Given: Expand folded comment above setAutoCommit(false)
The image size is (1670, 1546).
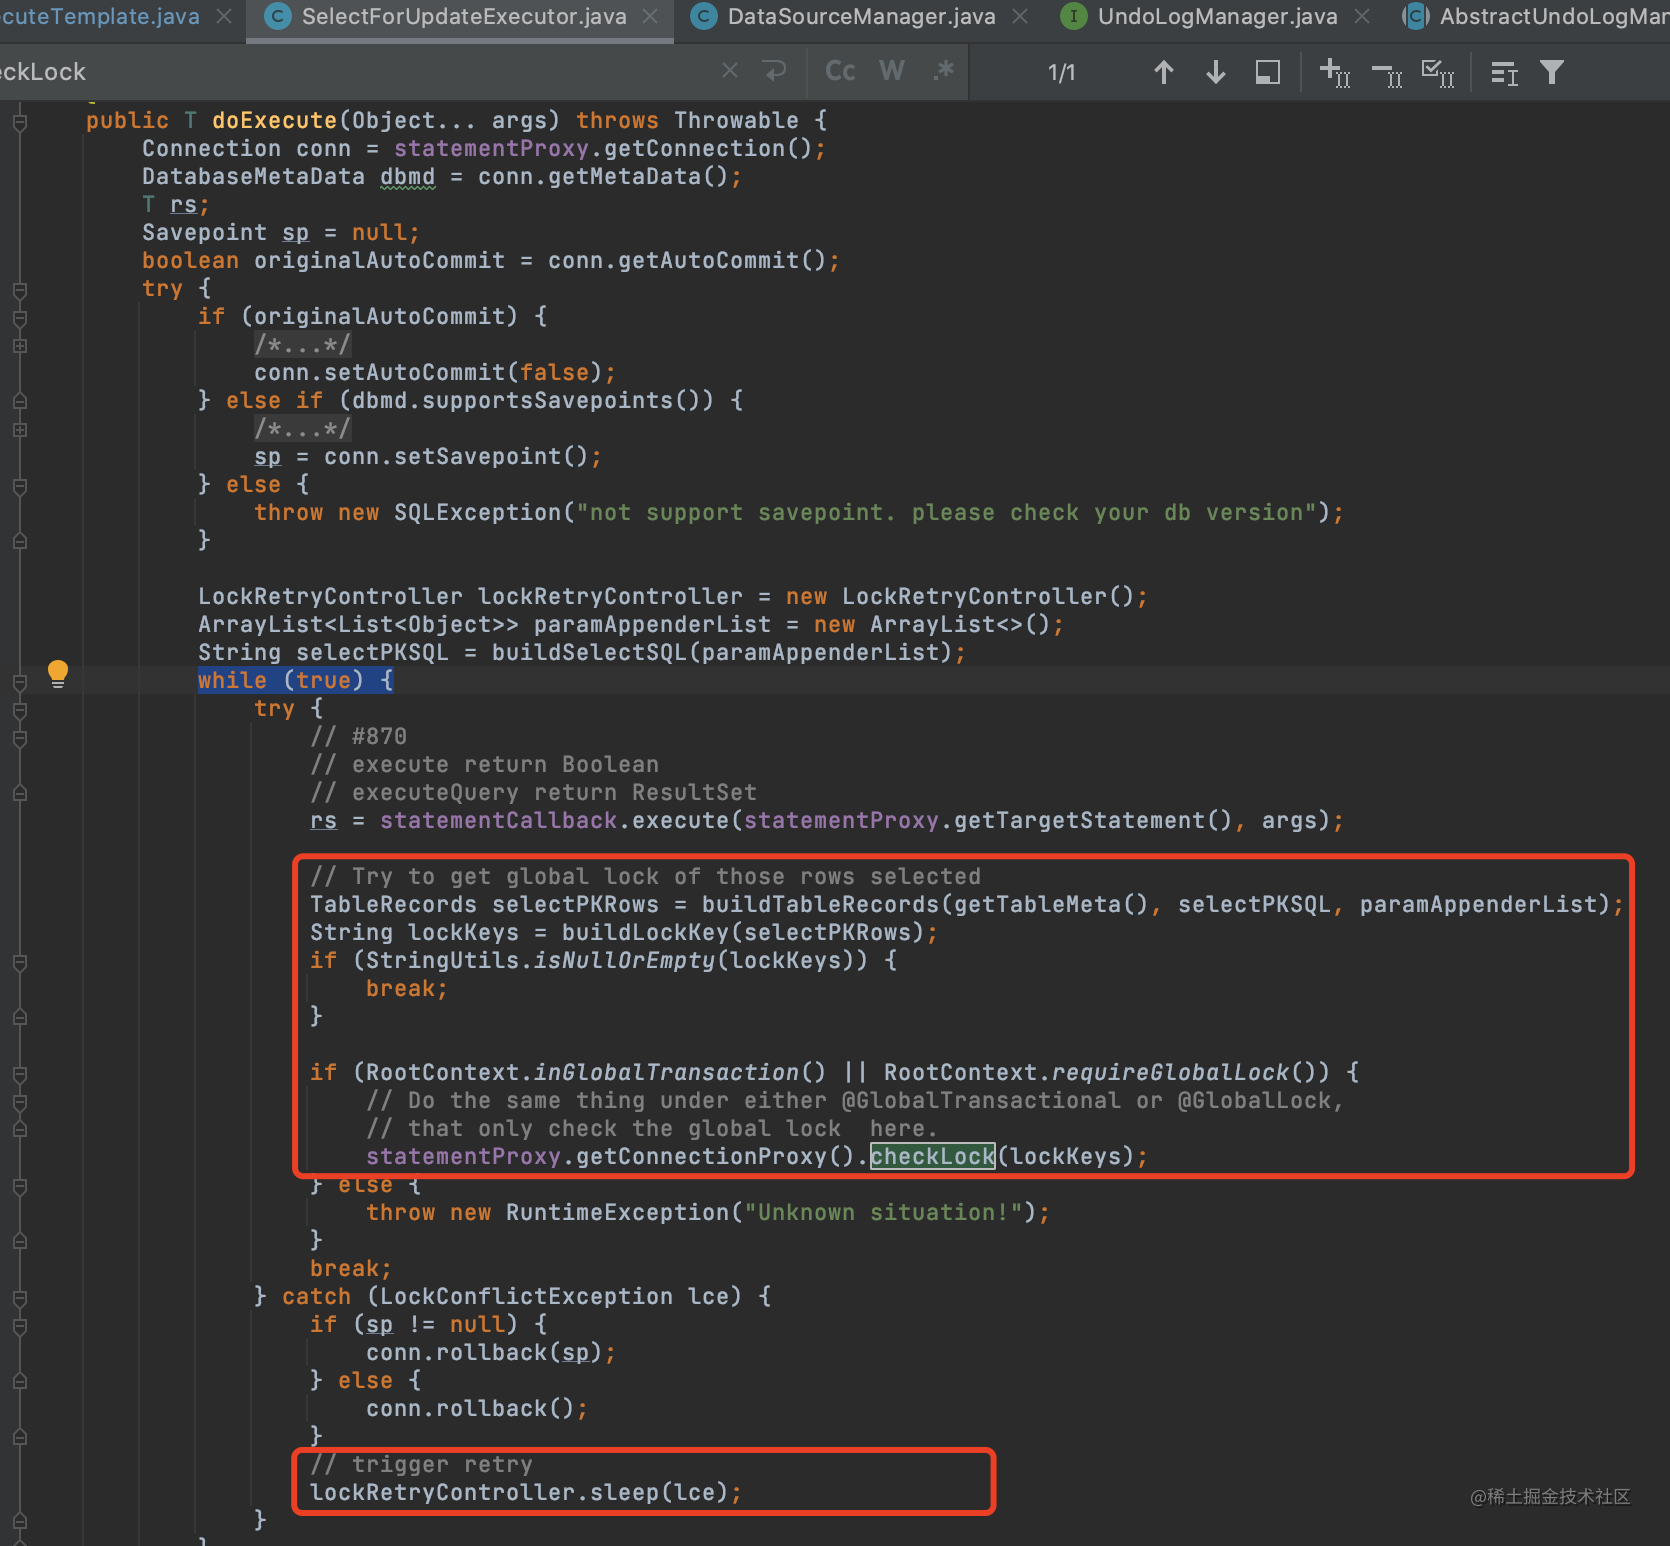Looking at the screenshot, I should click(19, 346).
